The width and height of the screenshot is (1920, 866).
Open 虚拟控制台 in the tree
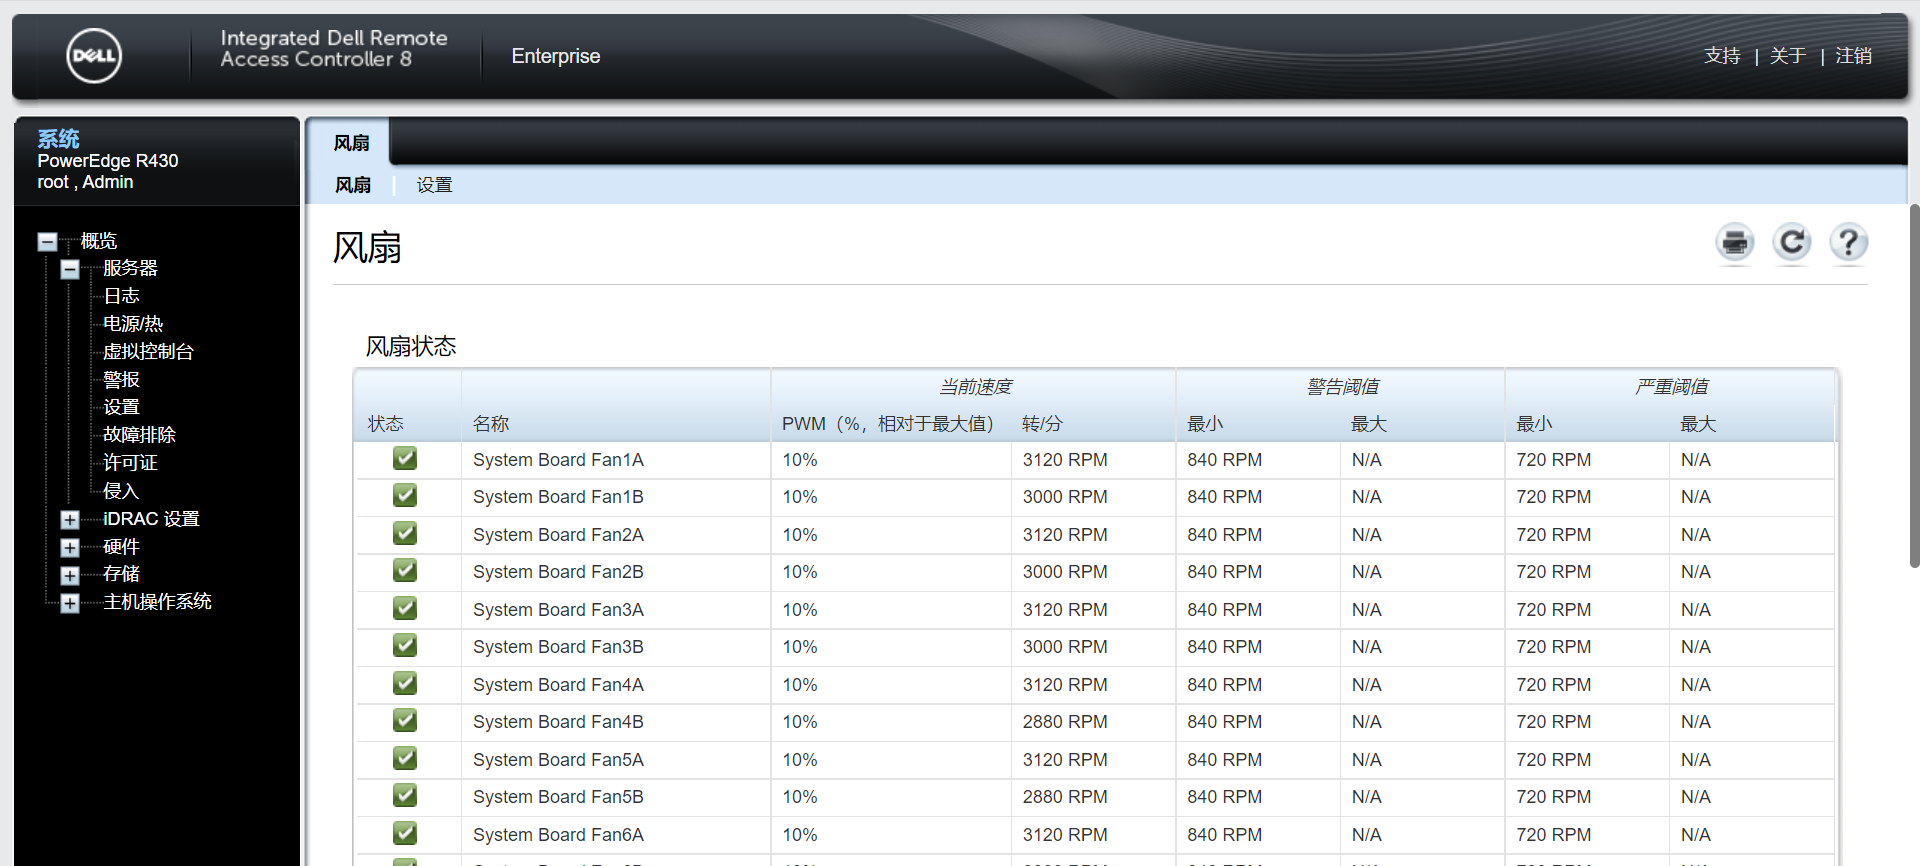point(148,352)
